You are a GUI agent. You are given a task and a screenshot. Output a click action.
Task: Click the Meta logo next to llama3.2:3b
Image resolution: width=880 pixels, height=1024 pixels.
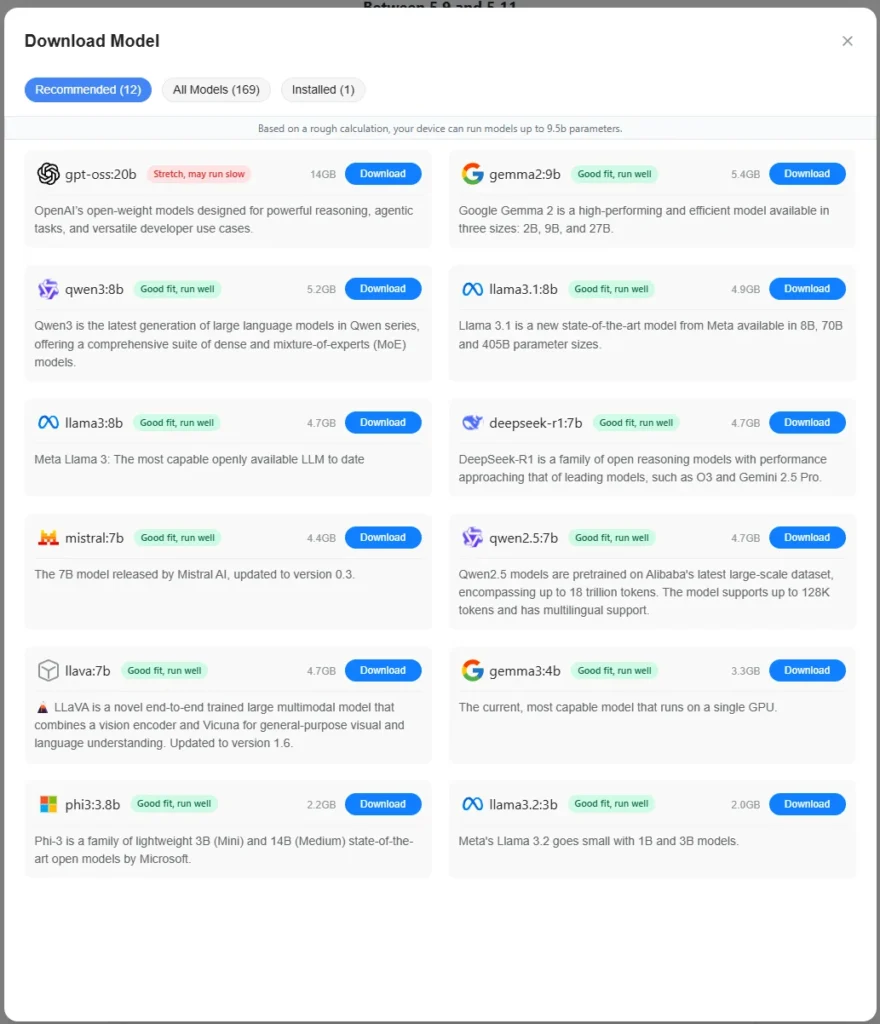point(472,804)
